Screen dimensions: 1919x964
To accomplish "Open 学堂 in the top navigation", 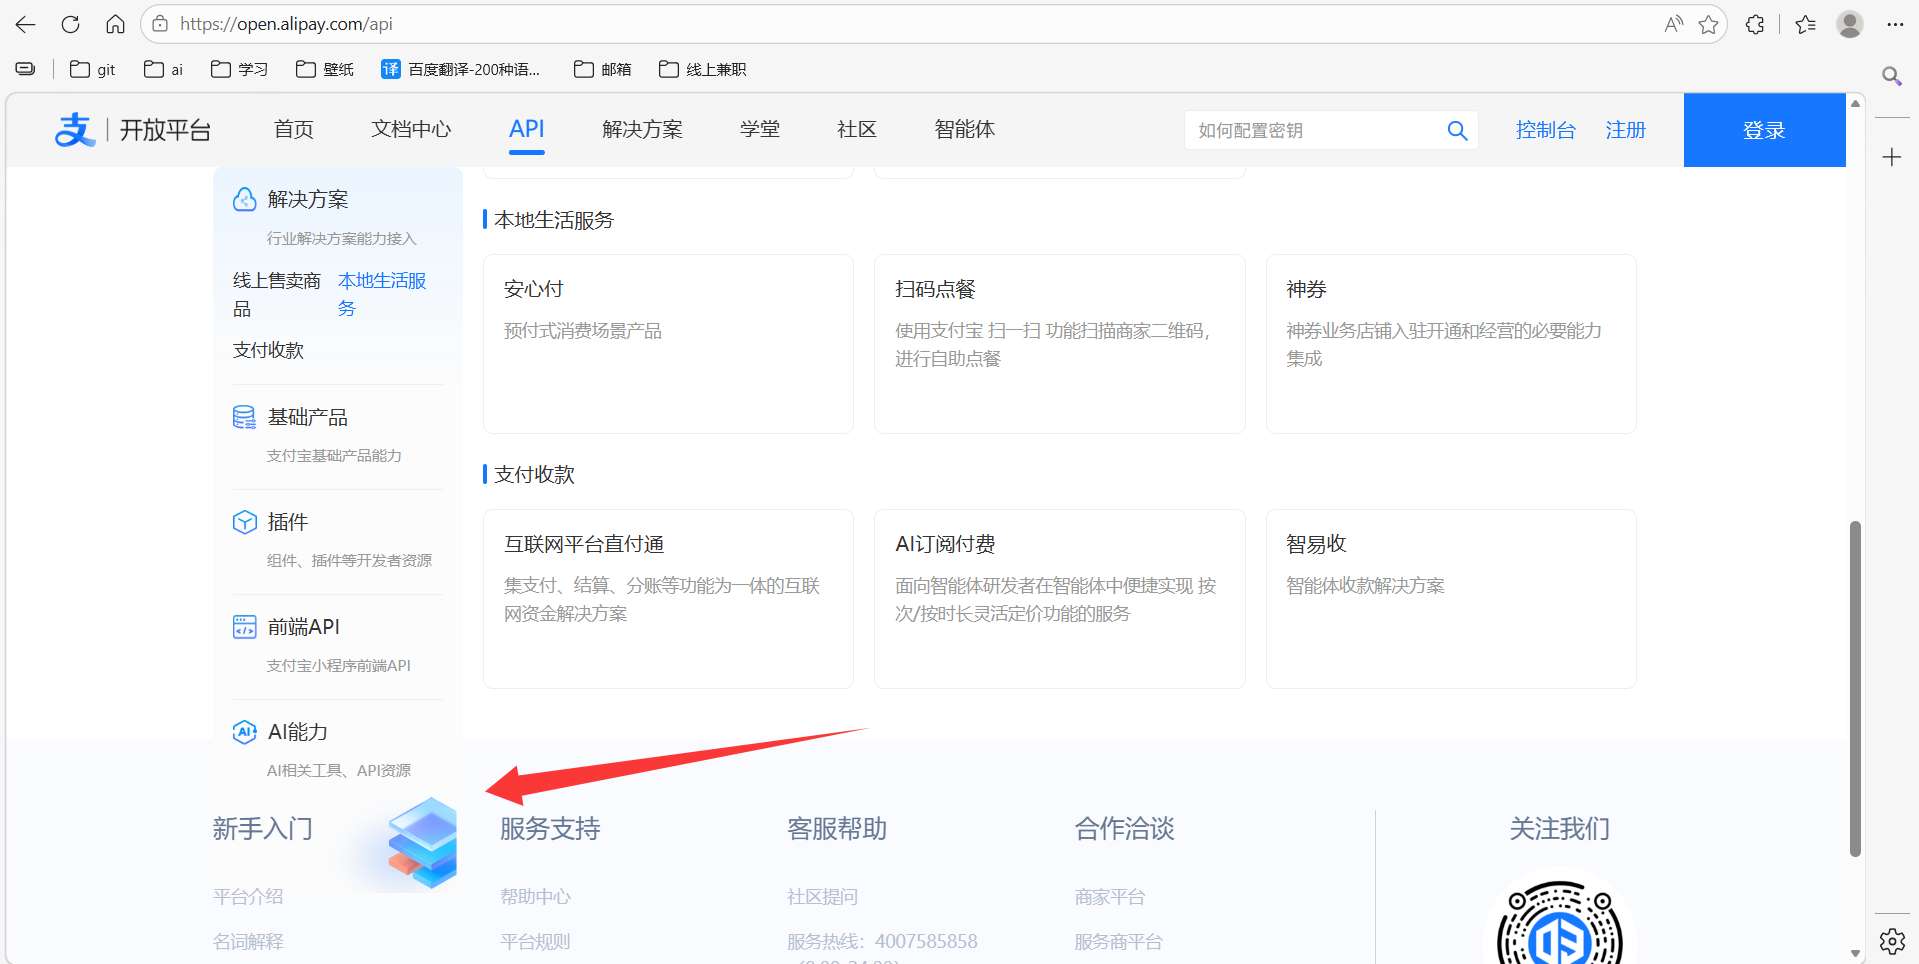I will pyautogui.click(x=760, y=129).
